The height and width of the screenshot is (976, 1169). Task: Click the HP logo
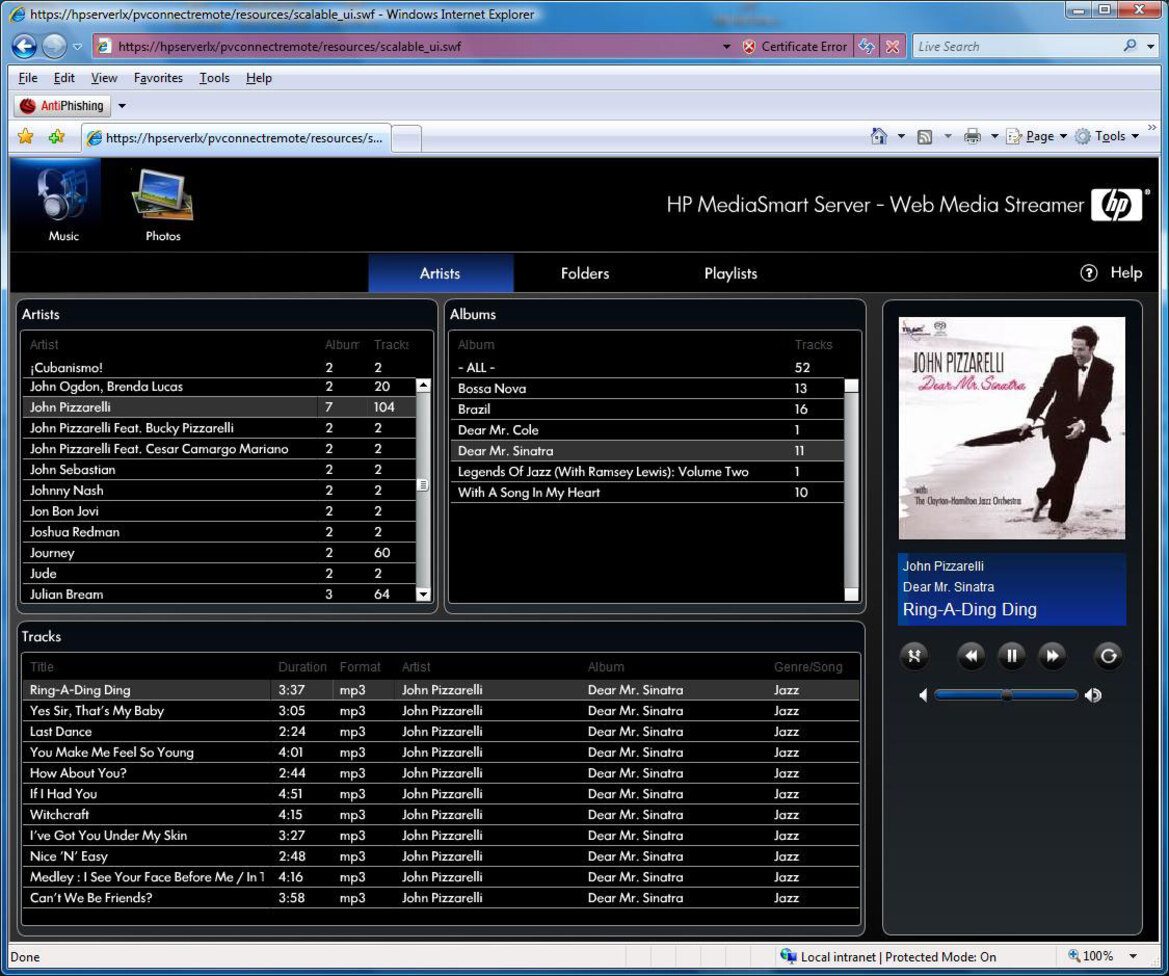pos(1116,204)
